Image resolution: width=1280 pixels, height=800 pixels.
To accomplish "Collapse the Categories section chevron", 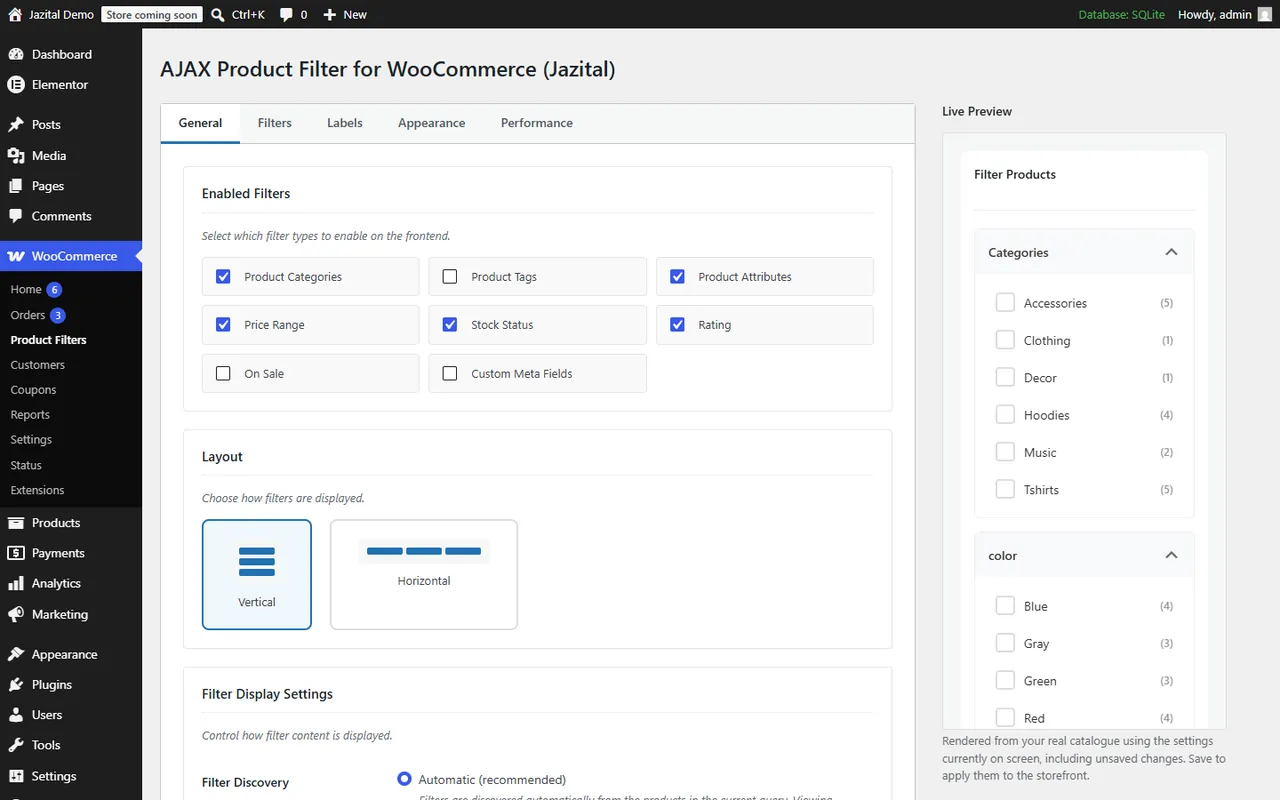I will click(1171, 252).
